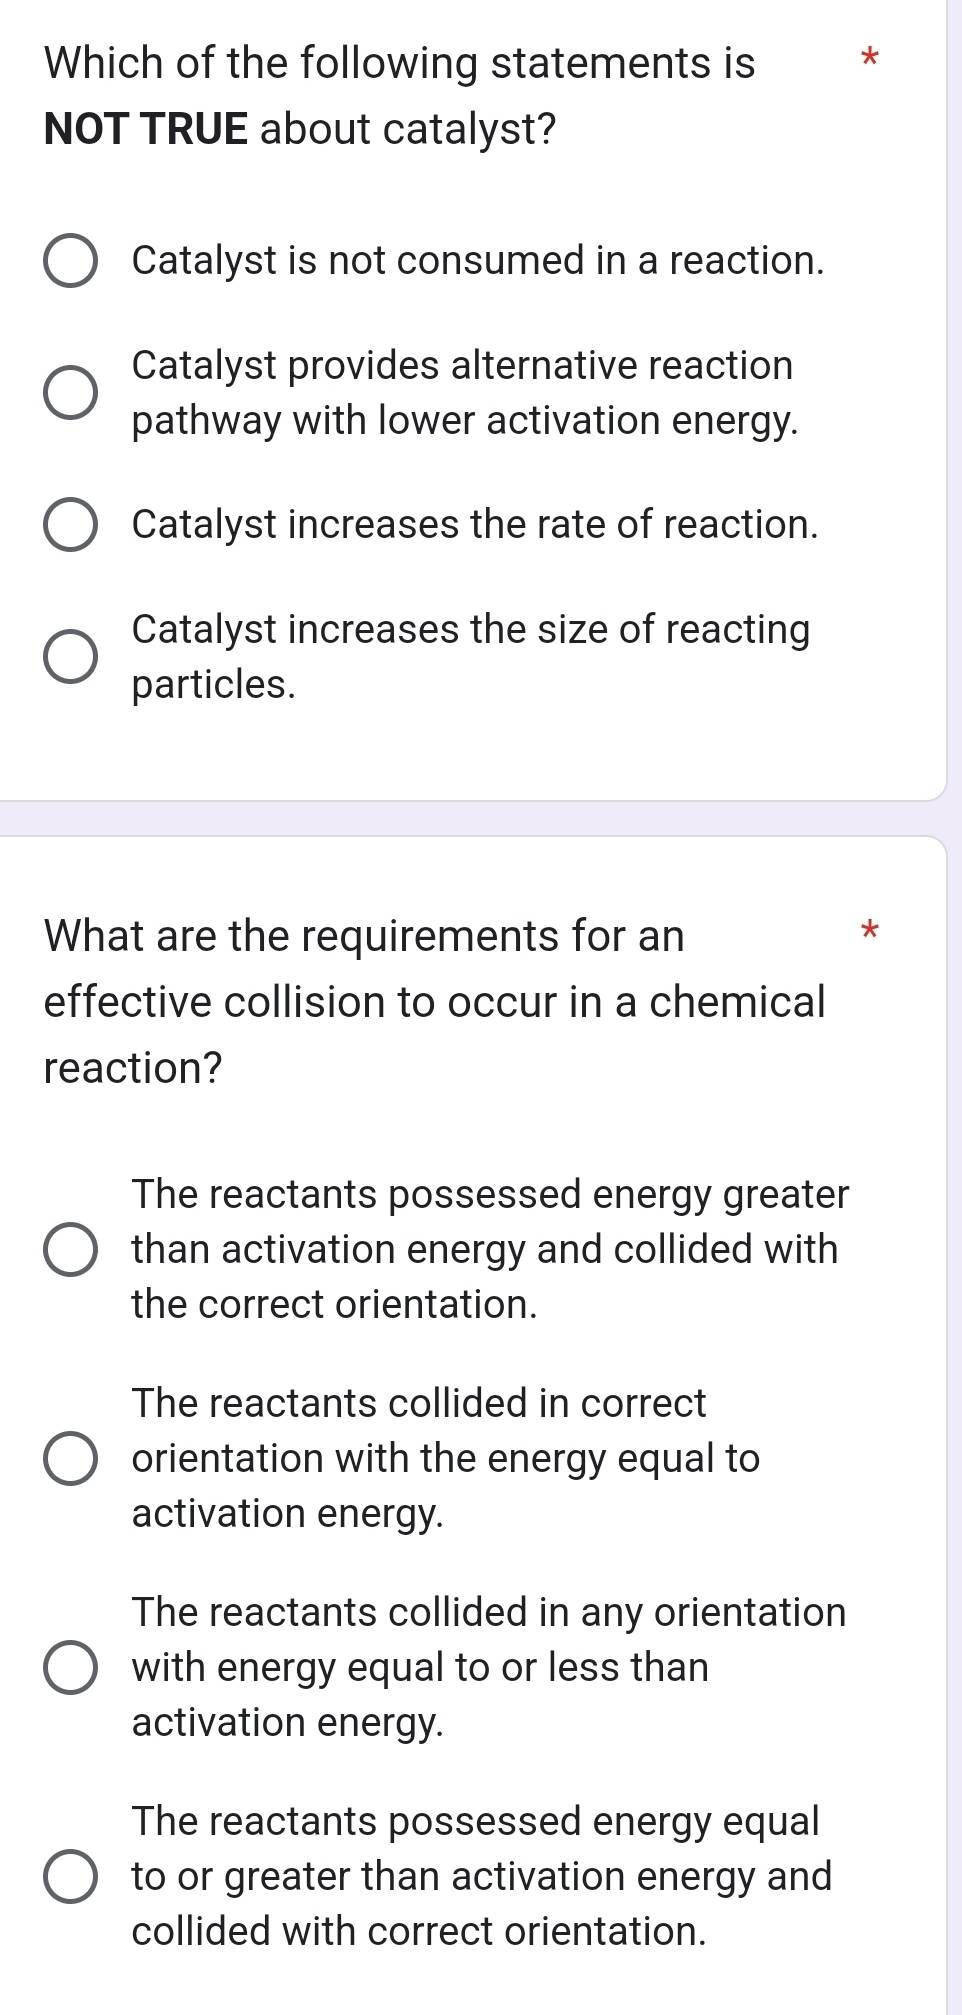This screenshot has width=962, height=2015.
Task: Click the text 'collided with correct orientation.'
Action: [419, 1932]
